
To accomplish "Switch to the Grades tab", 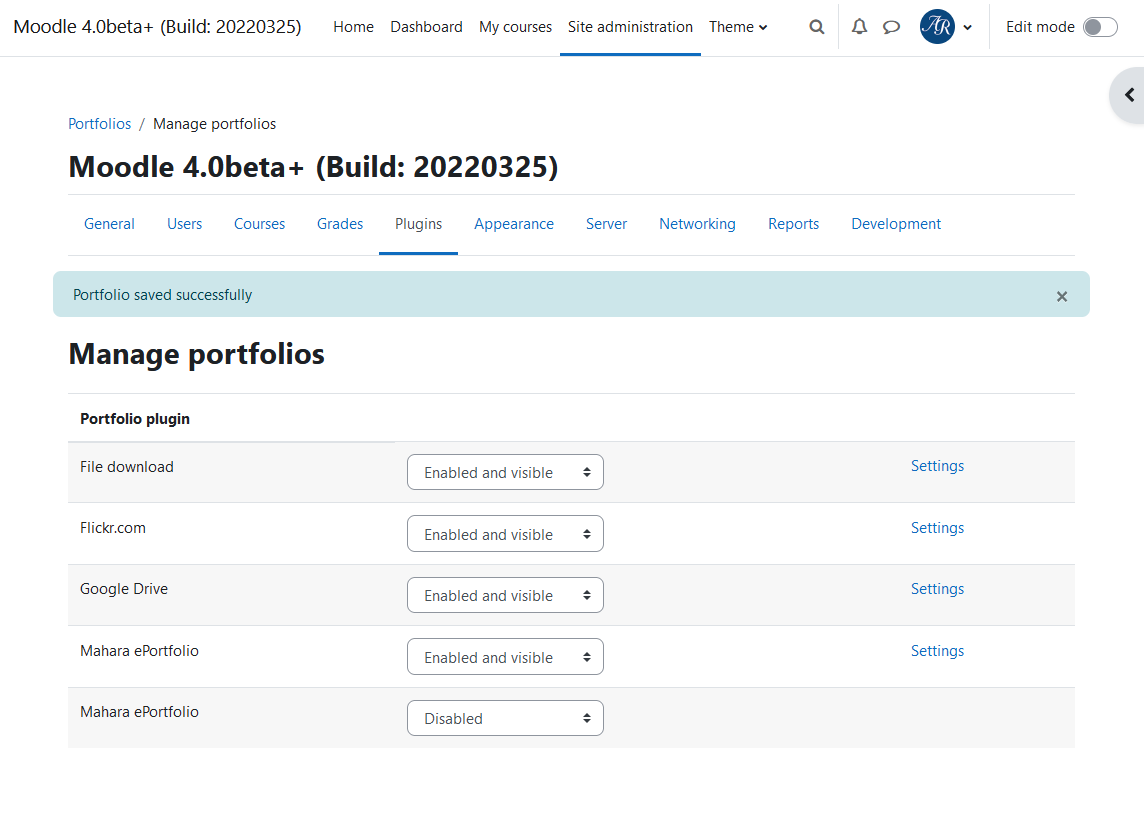I will click(x=340, y=224).
